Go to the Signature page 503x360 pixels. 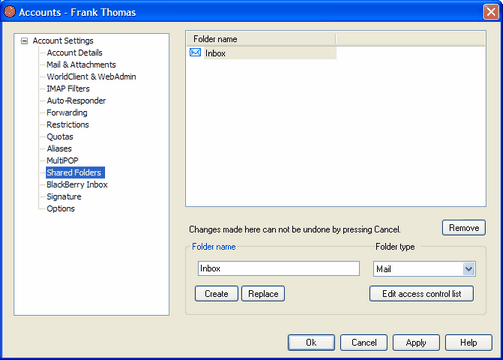(x=64, y=197)
